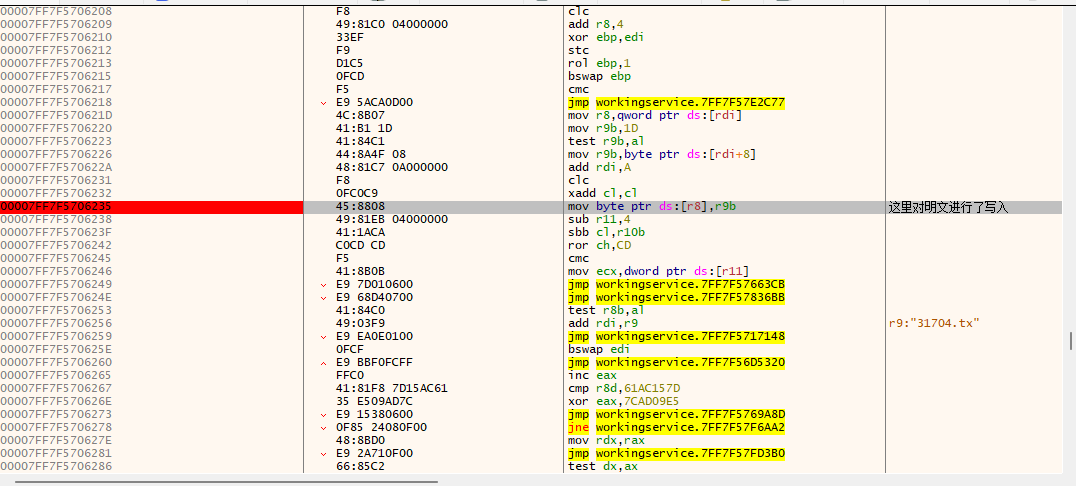
Task: Select mov r8,qword ptr ds:[rdi] instruction
Action: click(x=655, y=115)
